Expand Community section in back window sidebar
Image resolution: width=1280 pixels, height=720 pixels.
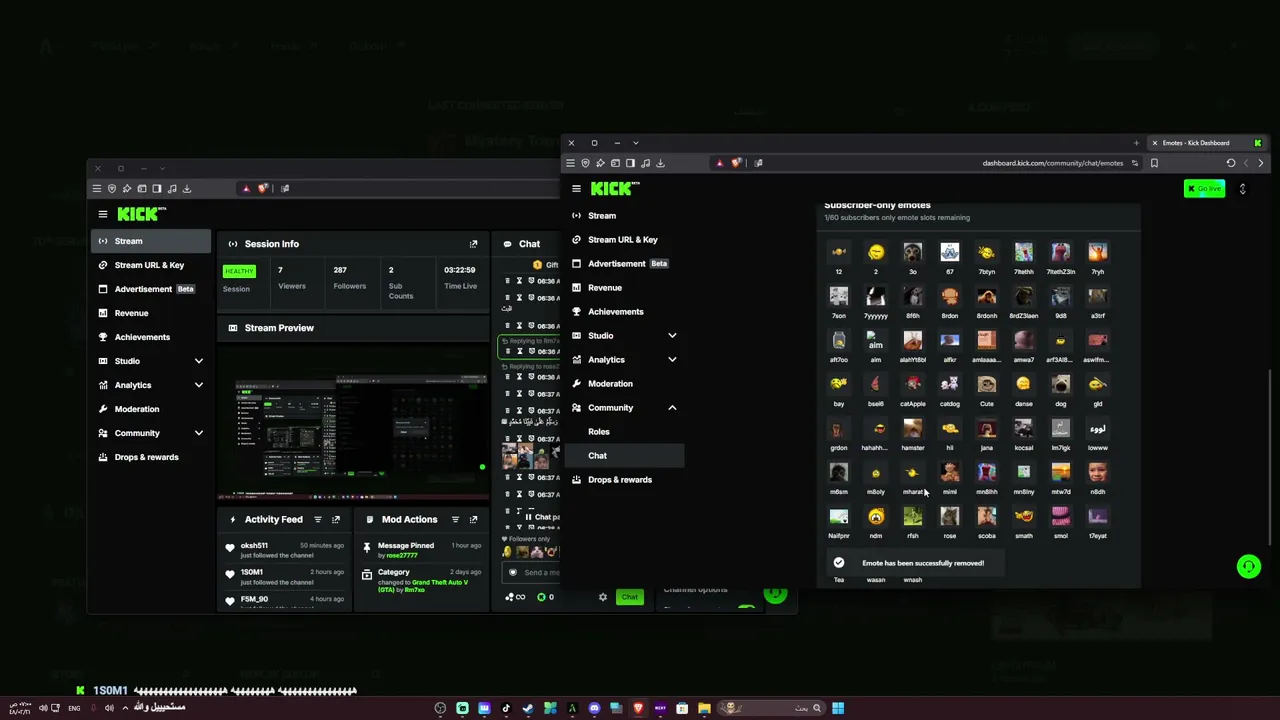(198, 433)
